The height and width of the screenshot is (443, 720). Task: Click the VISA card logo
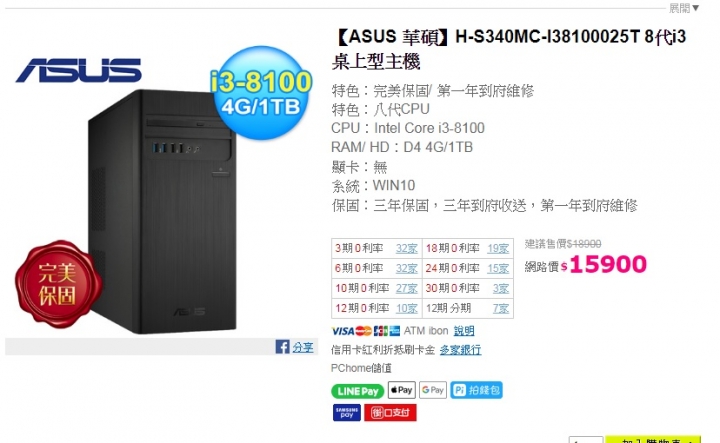343,331
